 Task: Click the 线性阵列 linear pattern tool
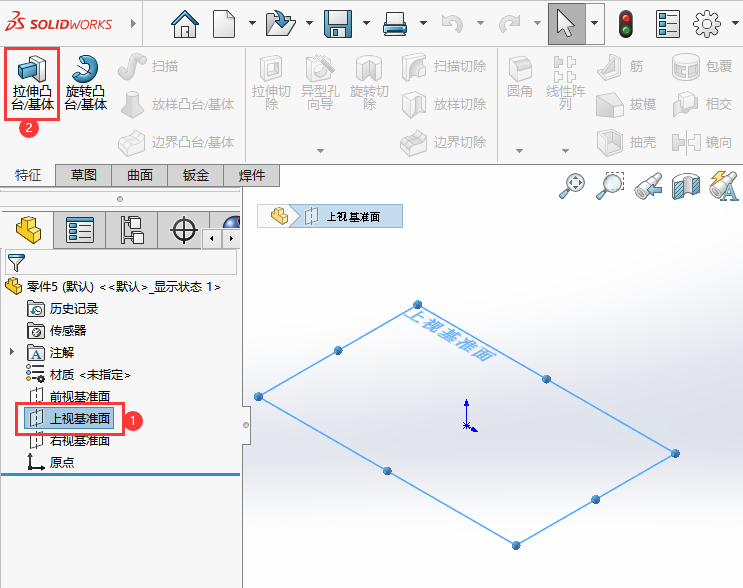[x=565, y=83]
